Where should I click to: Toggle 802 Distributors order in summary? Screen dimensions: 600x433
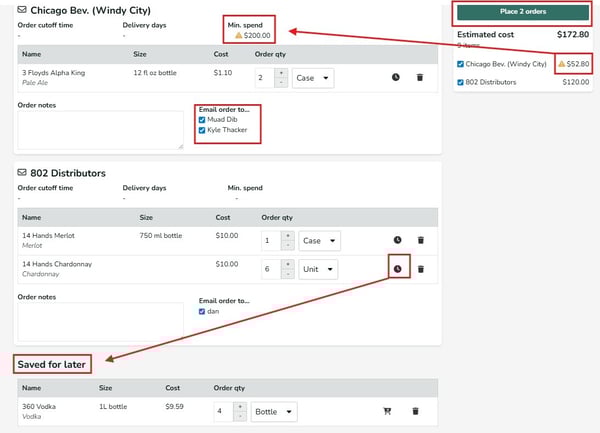pyautogui.click(x=460, y=82)
